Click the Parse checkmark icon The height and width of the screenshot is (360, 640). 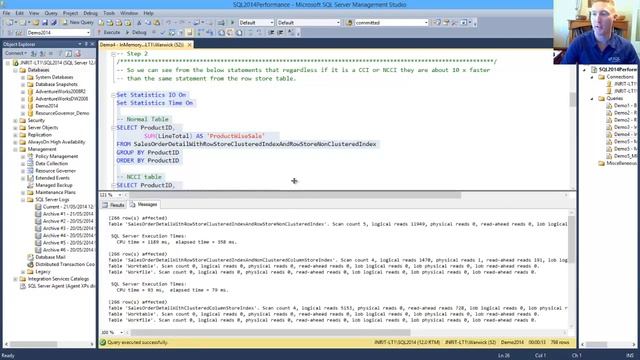point(162,32)
